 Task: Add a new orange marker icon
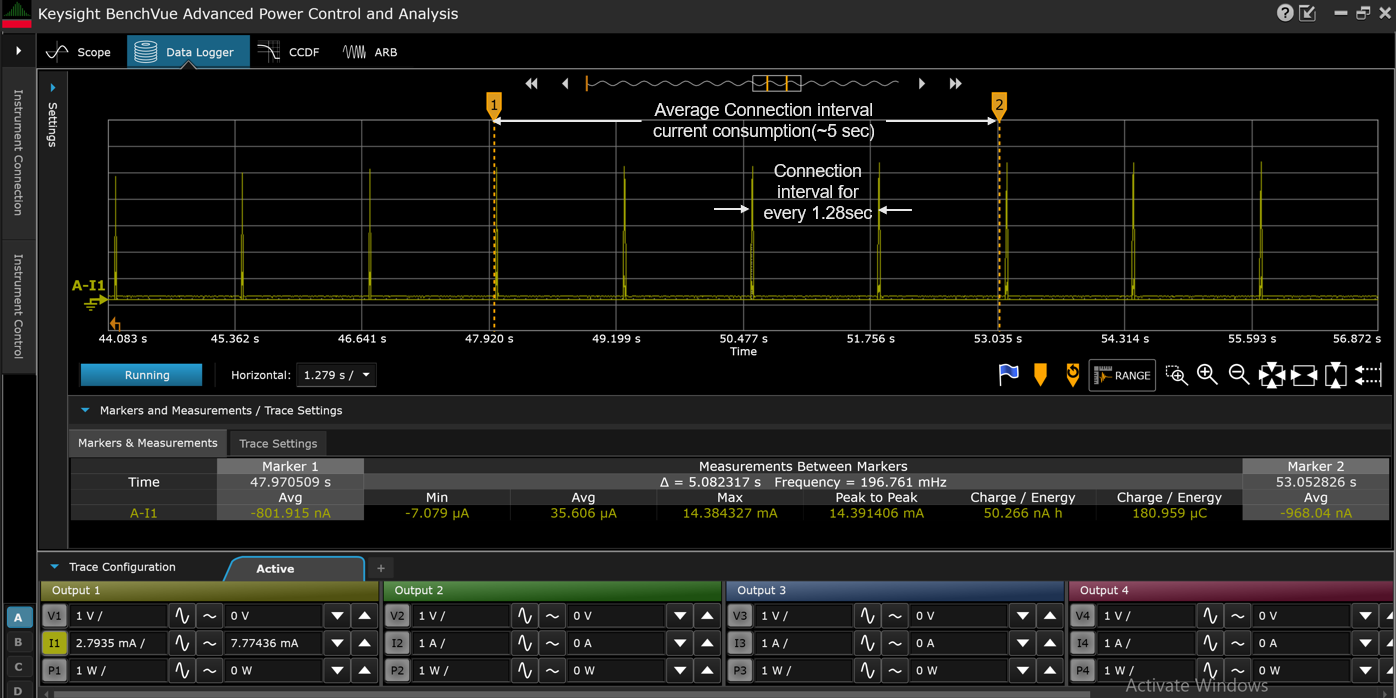click(1040, 374)
